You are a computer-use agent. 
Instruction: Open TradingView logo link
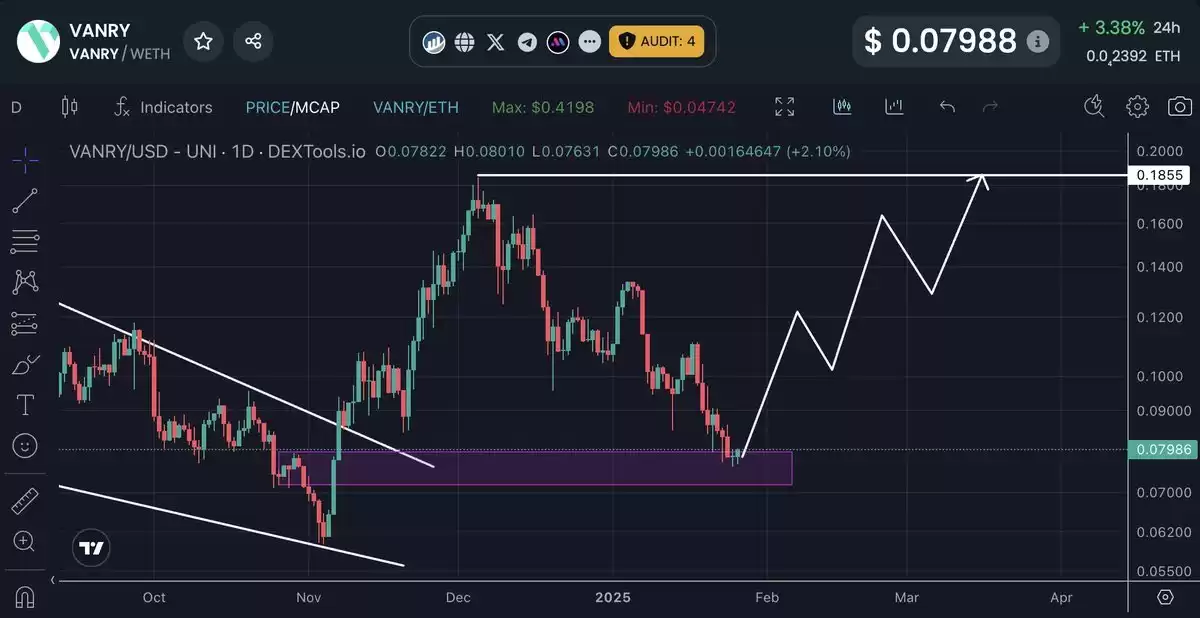(91, 548)
